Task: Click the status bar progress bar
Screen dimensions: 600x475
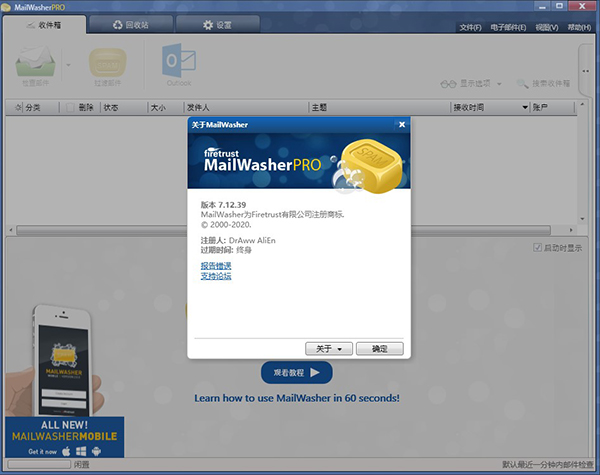Action: 39,464
